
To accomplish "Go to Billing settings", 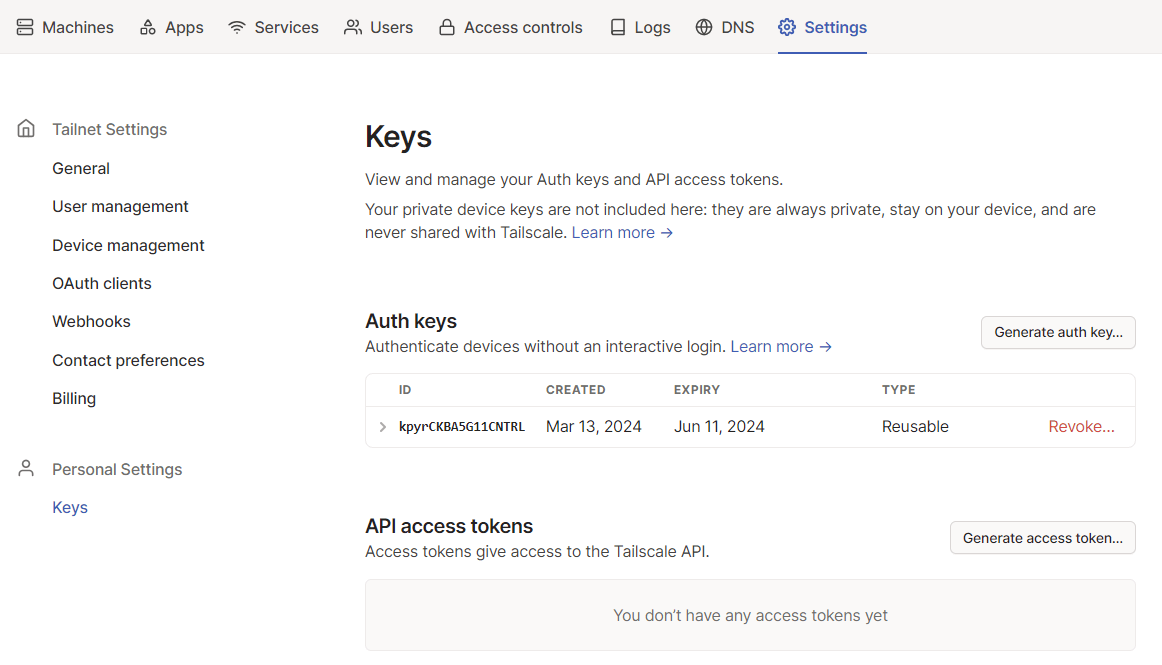I will coord(74,398).
